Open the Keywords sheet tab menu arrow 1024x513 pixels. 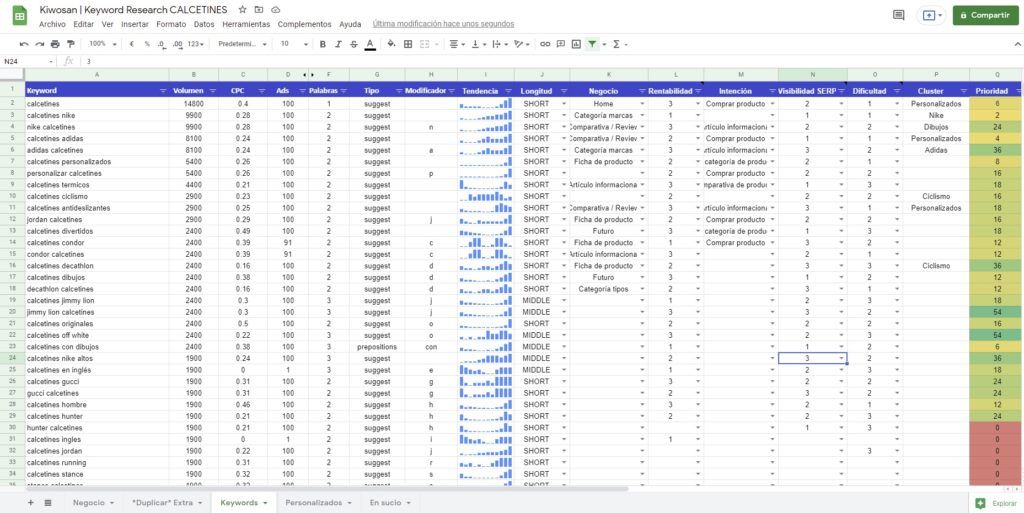[x=265, y=503]
